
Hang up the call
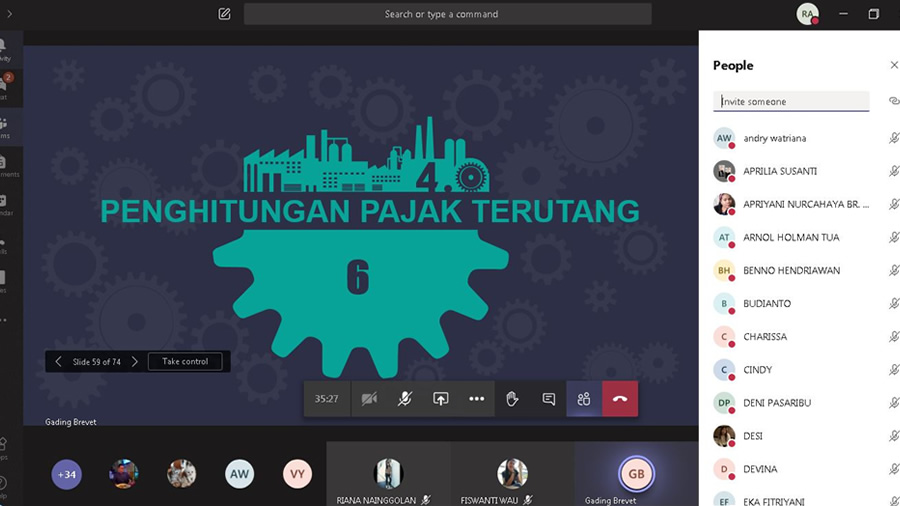[620, 398]
